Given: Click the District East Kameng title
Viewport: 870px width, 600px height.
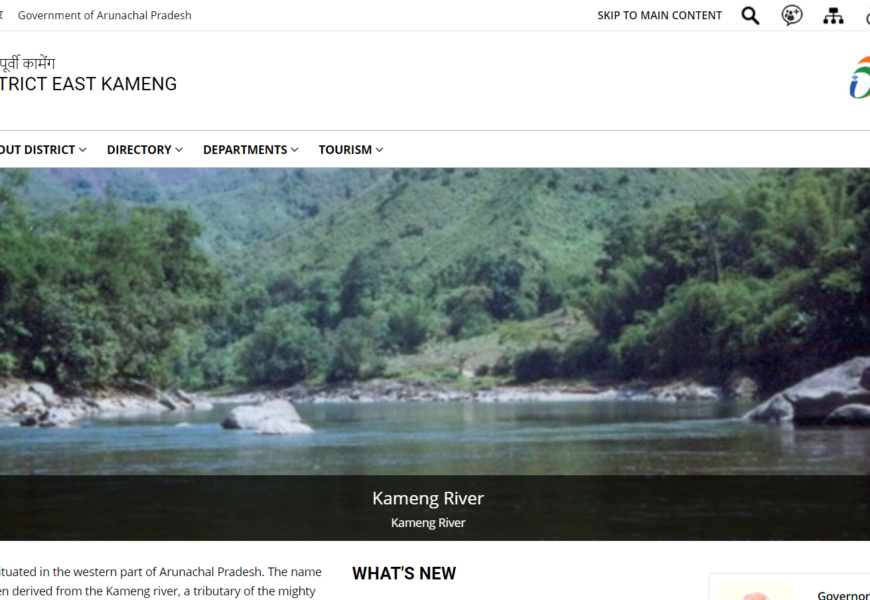Looking at the screenshot, I should pos(88,84).
